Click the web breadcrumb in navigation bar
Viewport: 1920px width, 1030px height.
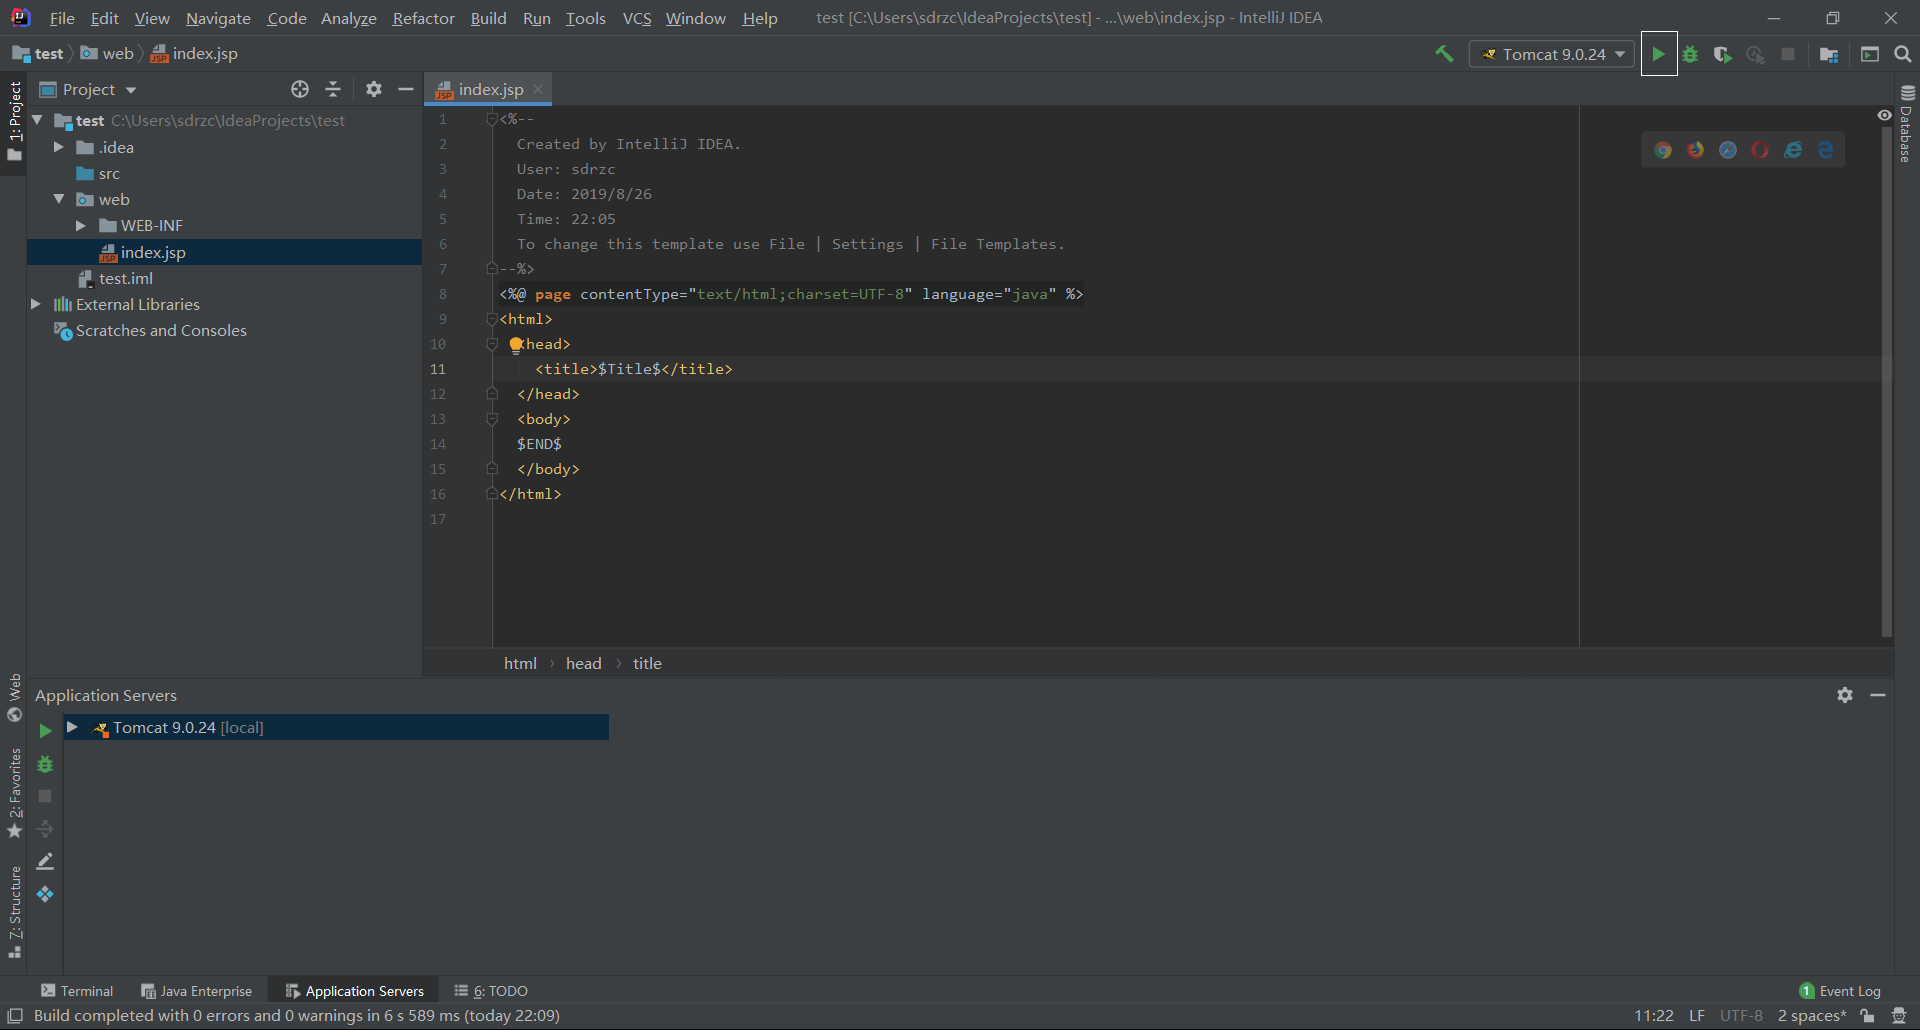tap(108, 54)
